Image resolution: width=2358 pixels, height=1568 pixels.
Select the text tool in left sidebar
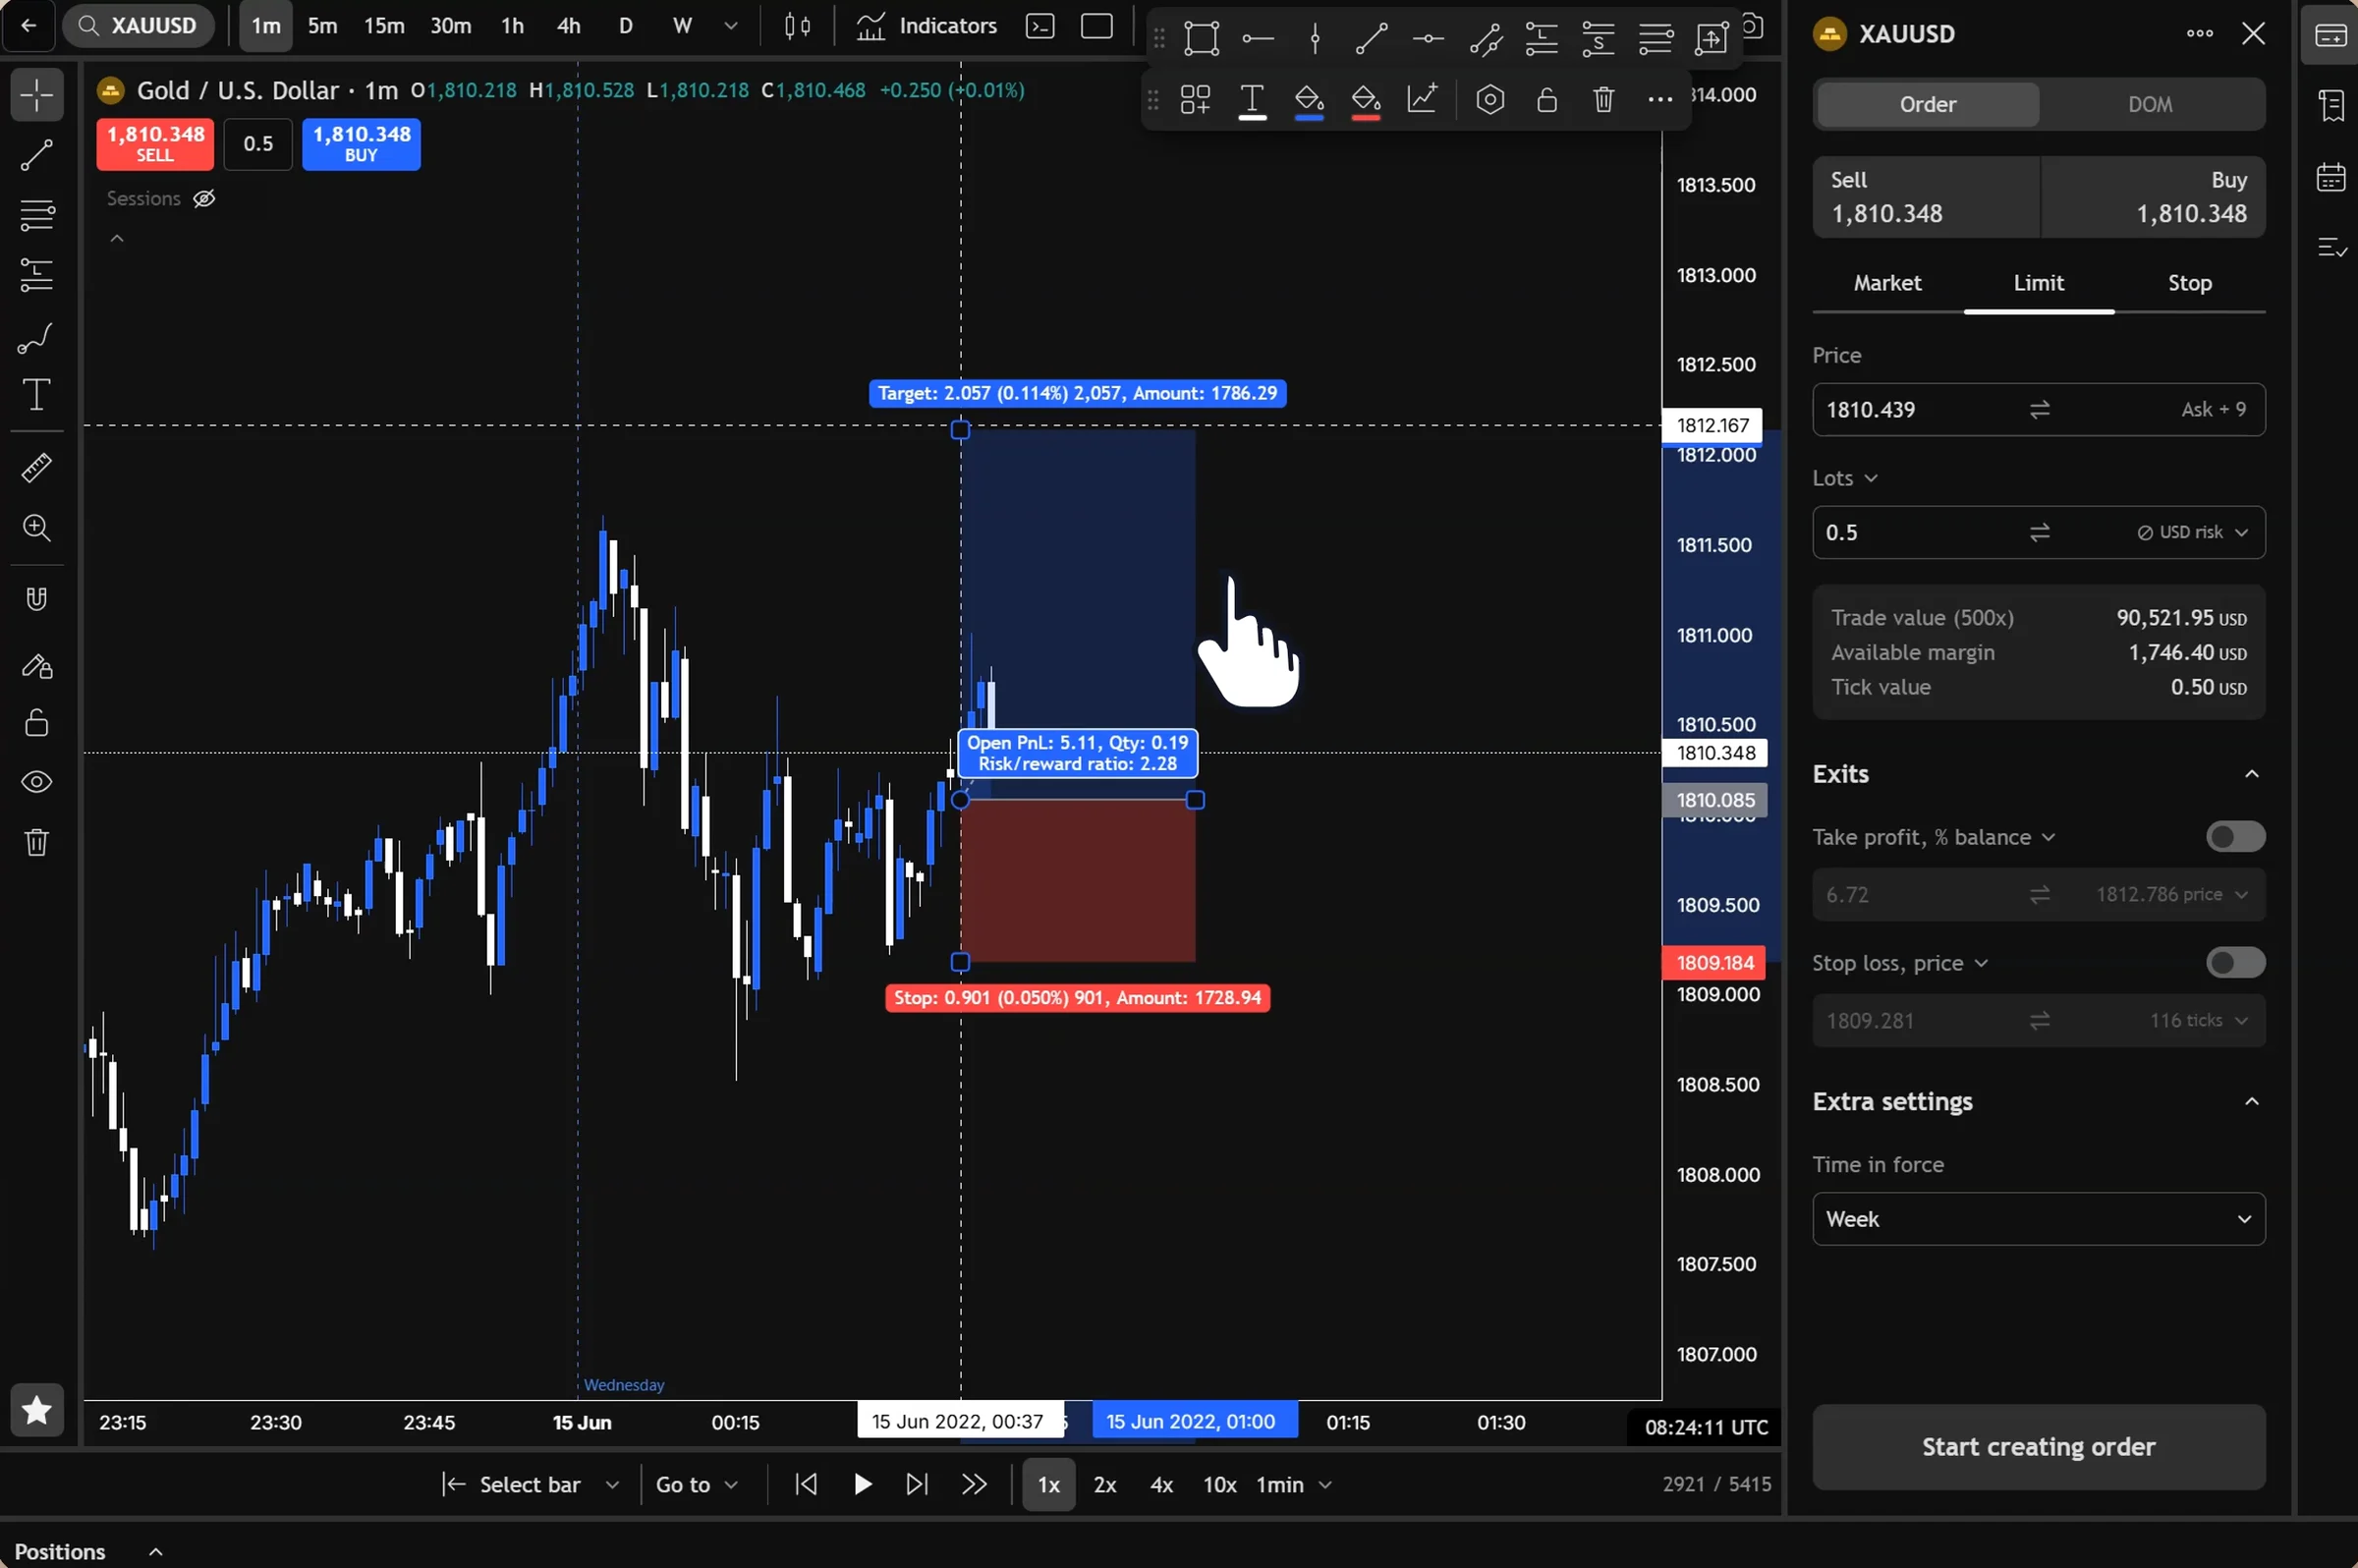pos(37,395)
